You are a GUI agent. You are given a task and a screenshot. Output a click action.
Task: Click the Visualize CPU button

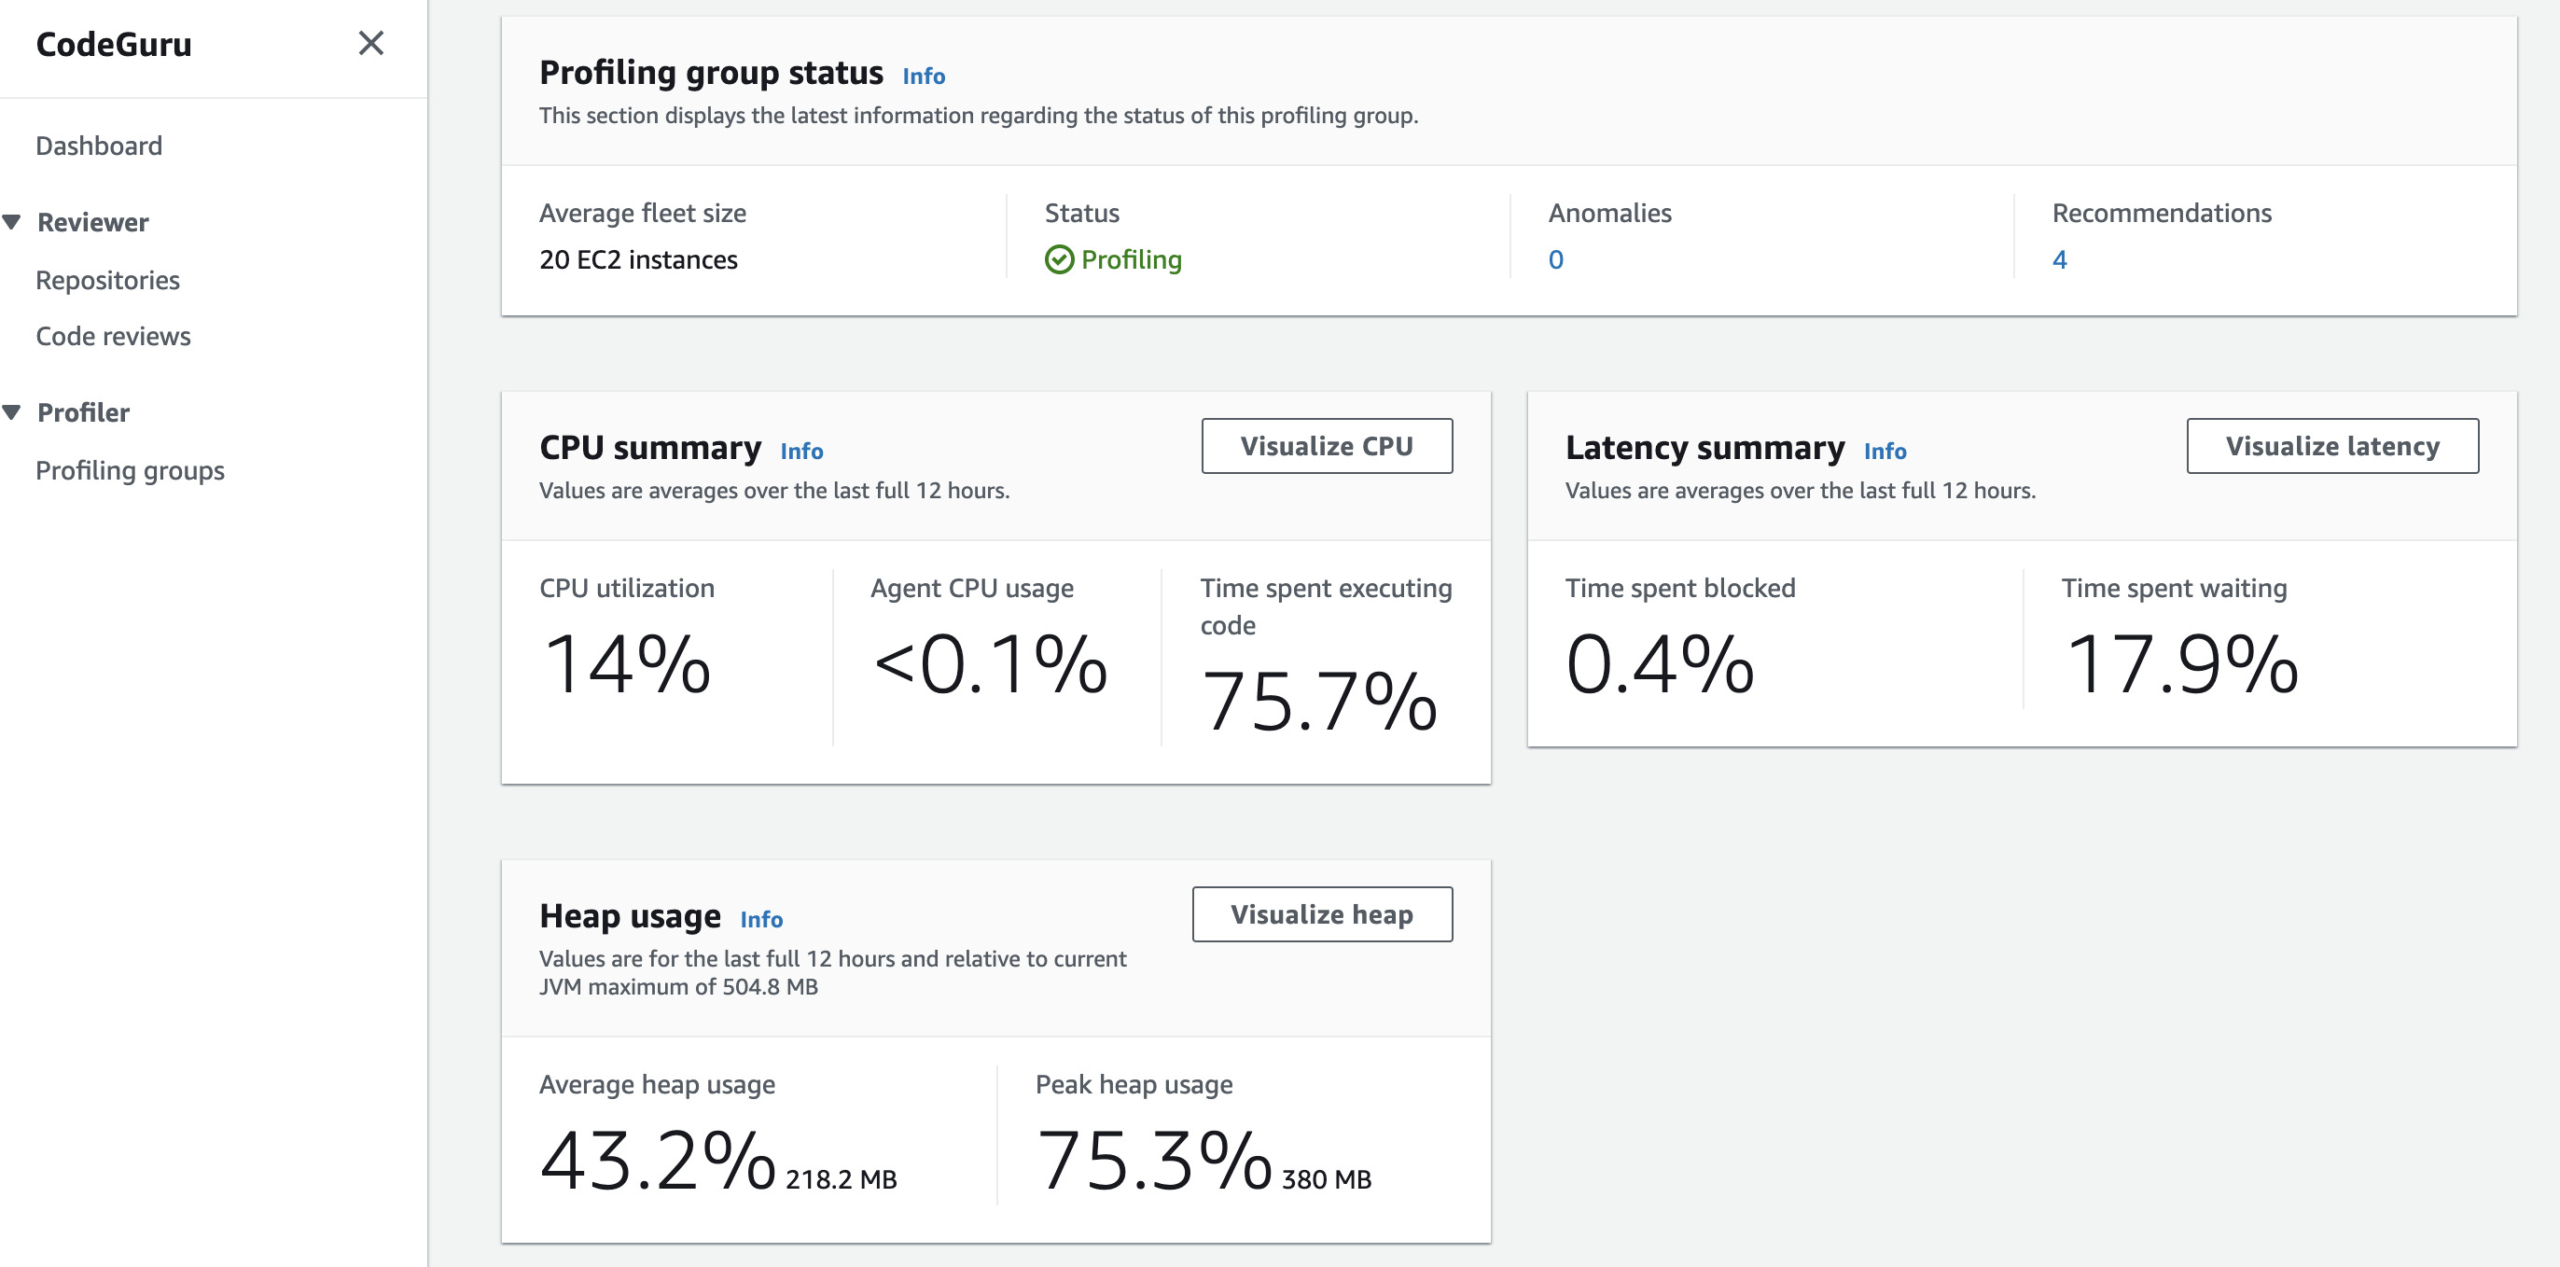[1327, 446]
